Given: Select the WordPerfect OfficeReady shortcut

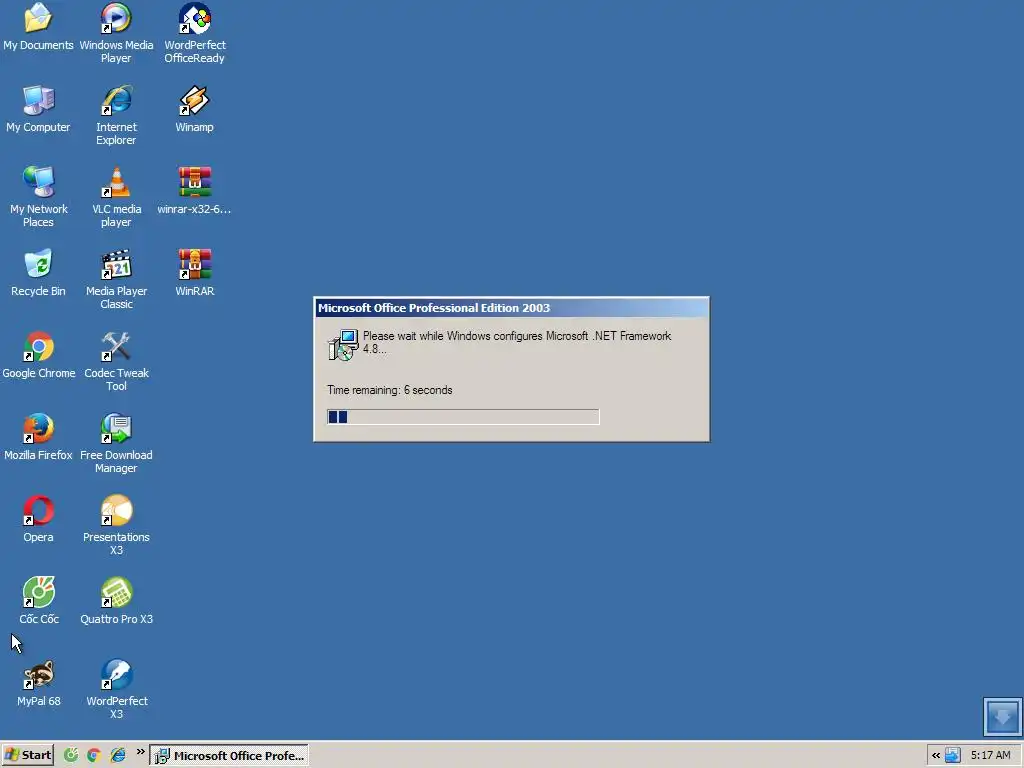Looking at the screenshot, I should pos(195,33).
